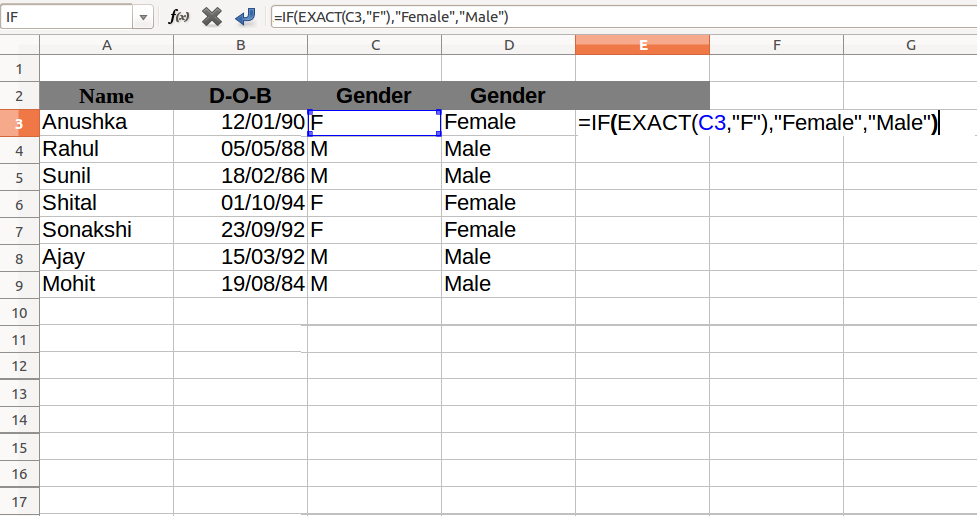Viewport: 977px width, 516px height.
Task: Select the D-O-B header cell
Action: point(240,96)
